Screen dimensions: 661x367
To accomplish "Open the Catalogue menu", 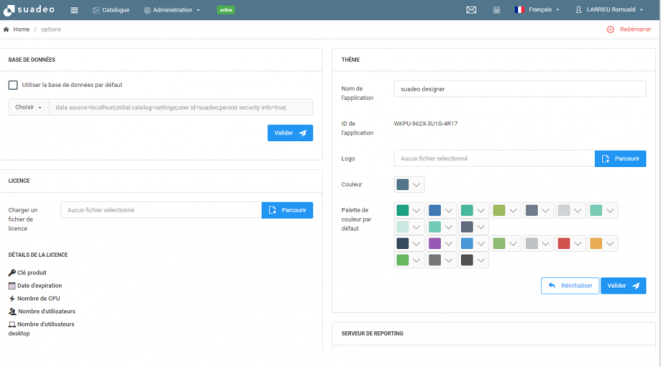I will pyautogui.click(x=111, y=10).
